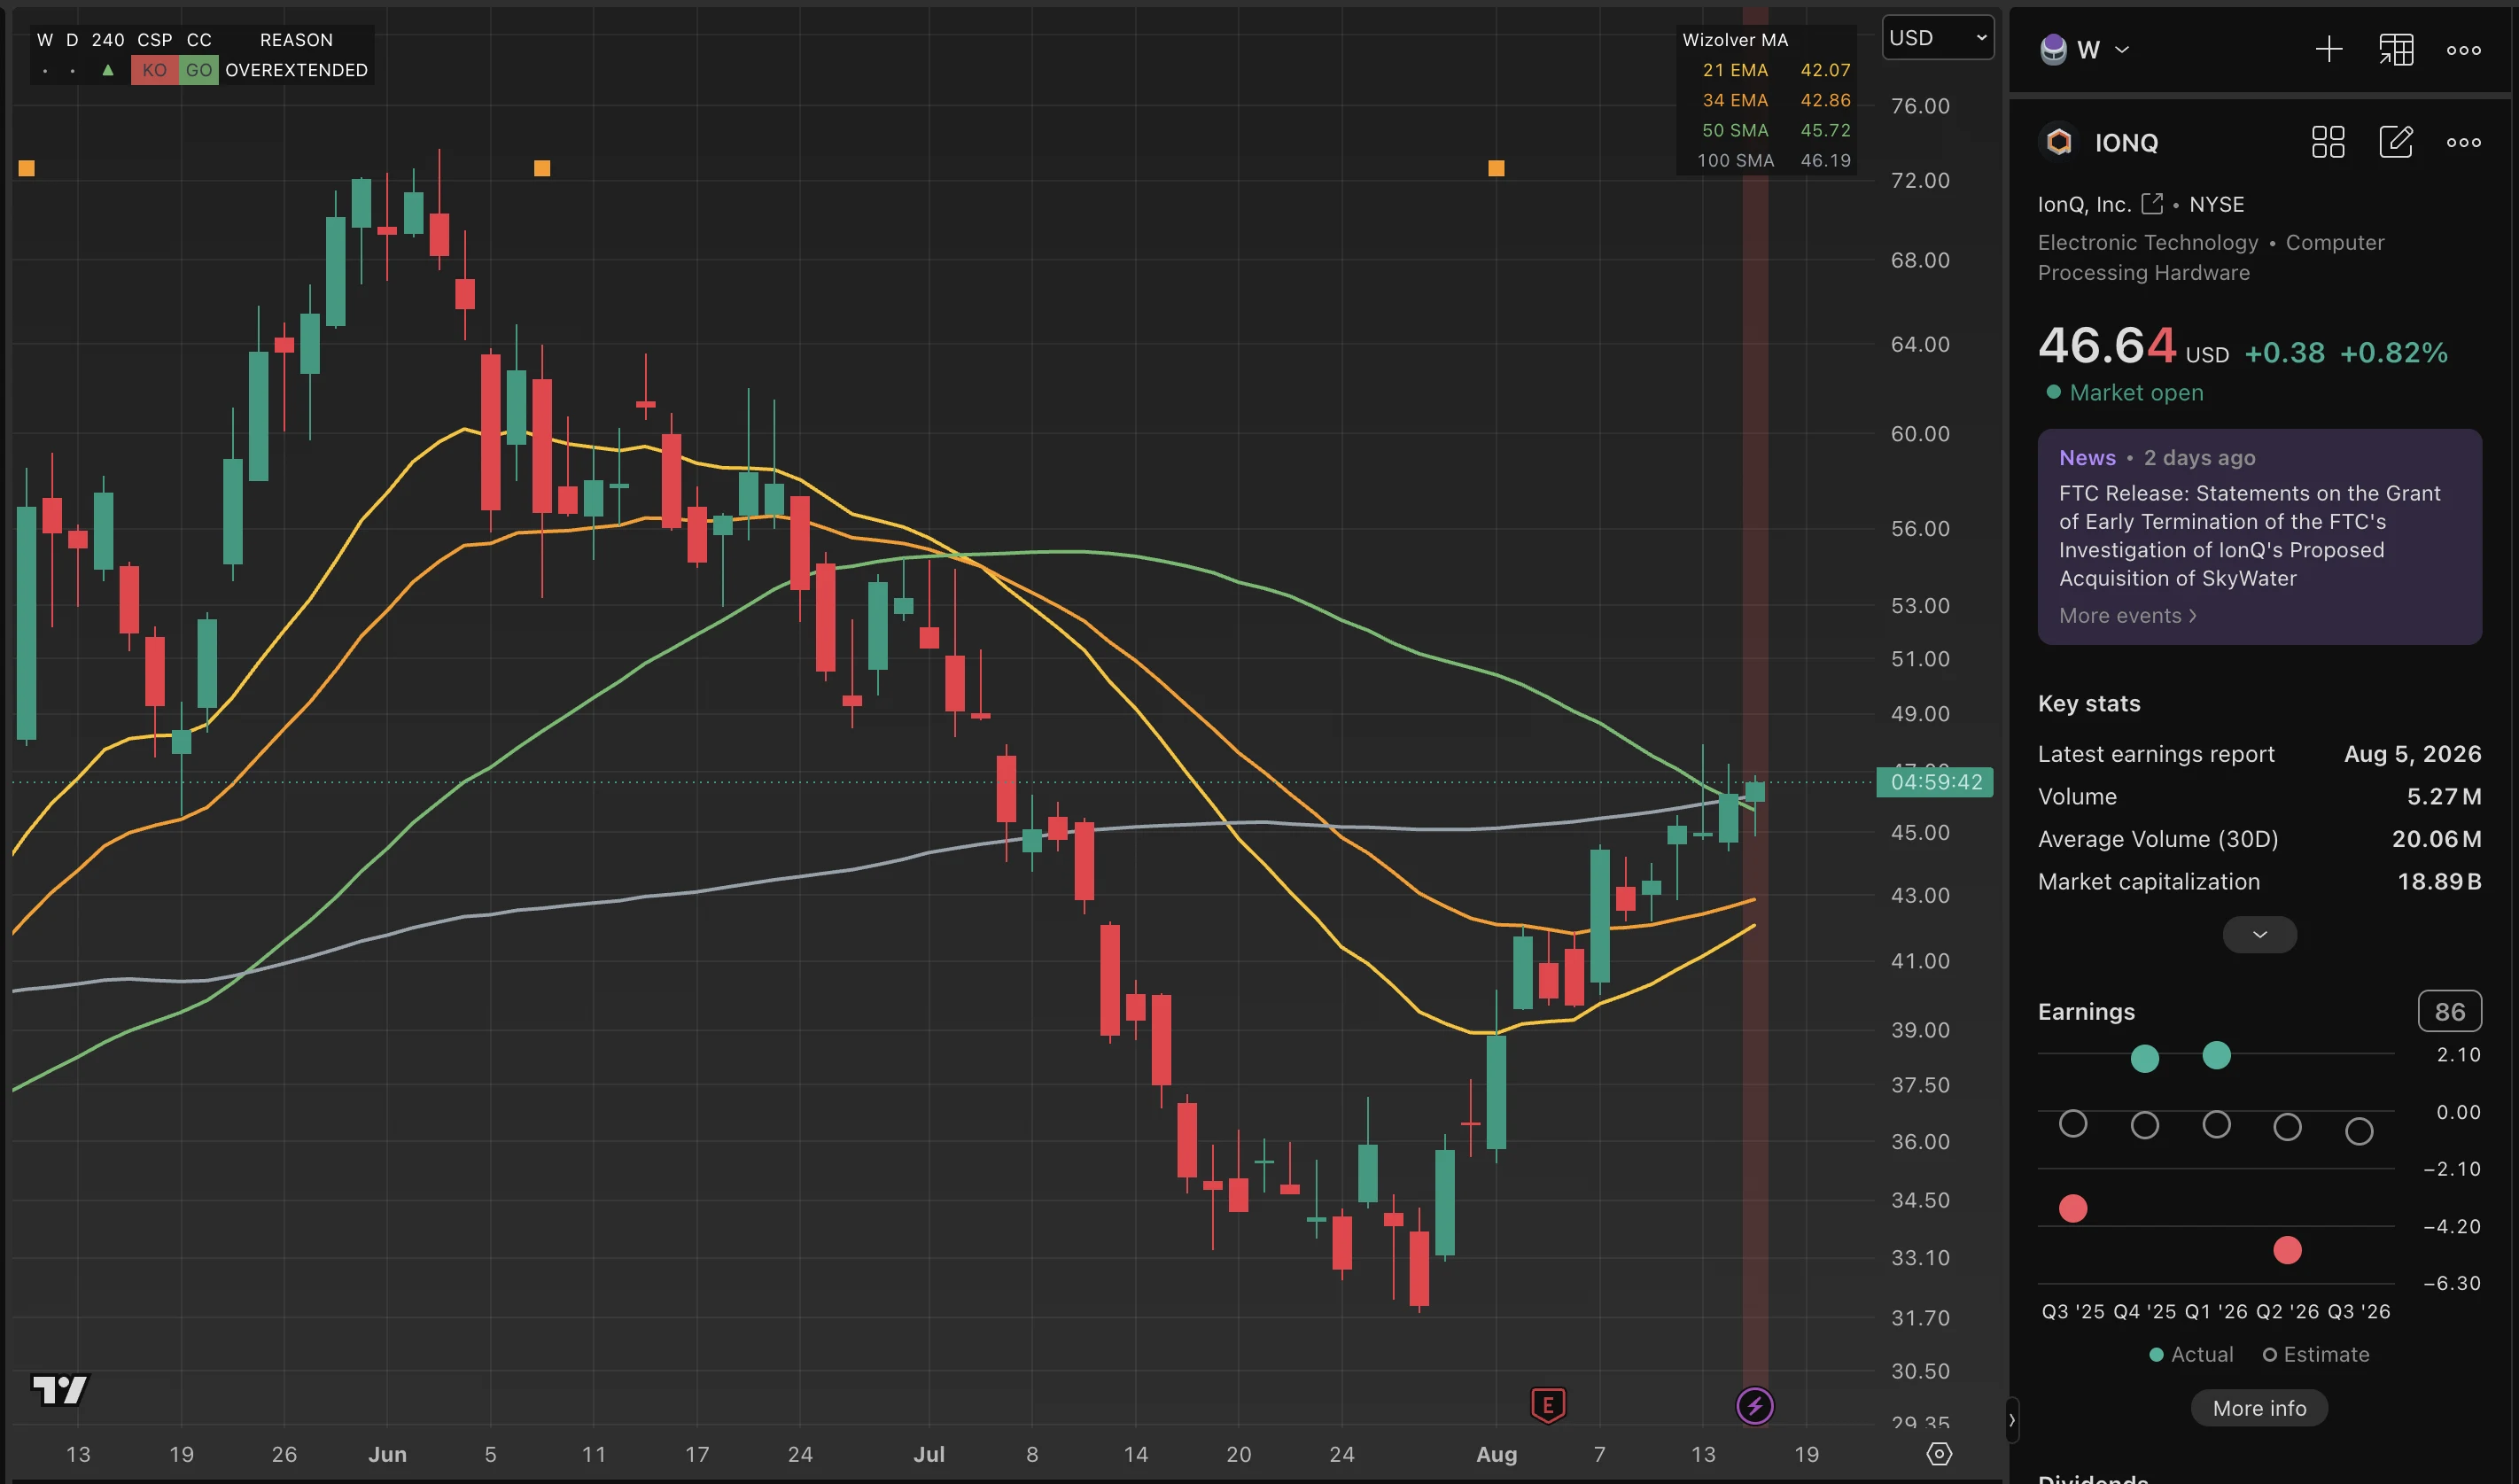
Task: Open watchlist more options menu
Action: click(x=2464, y=49)
